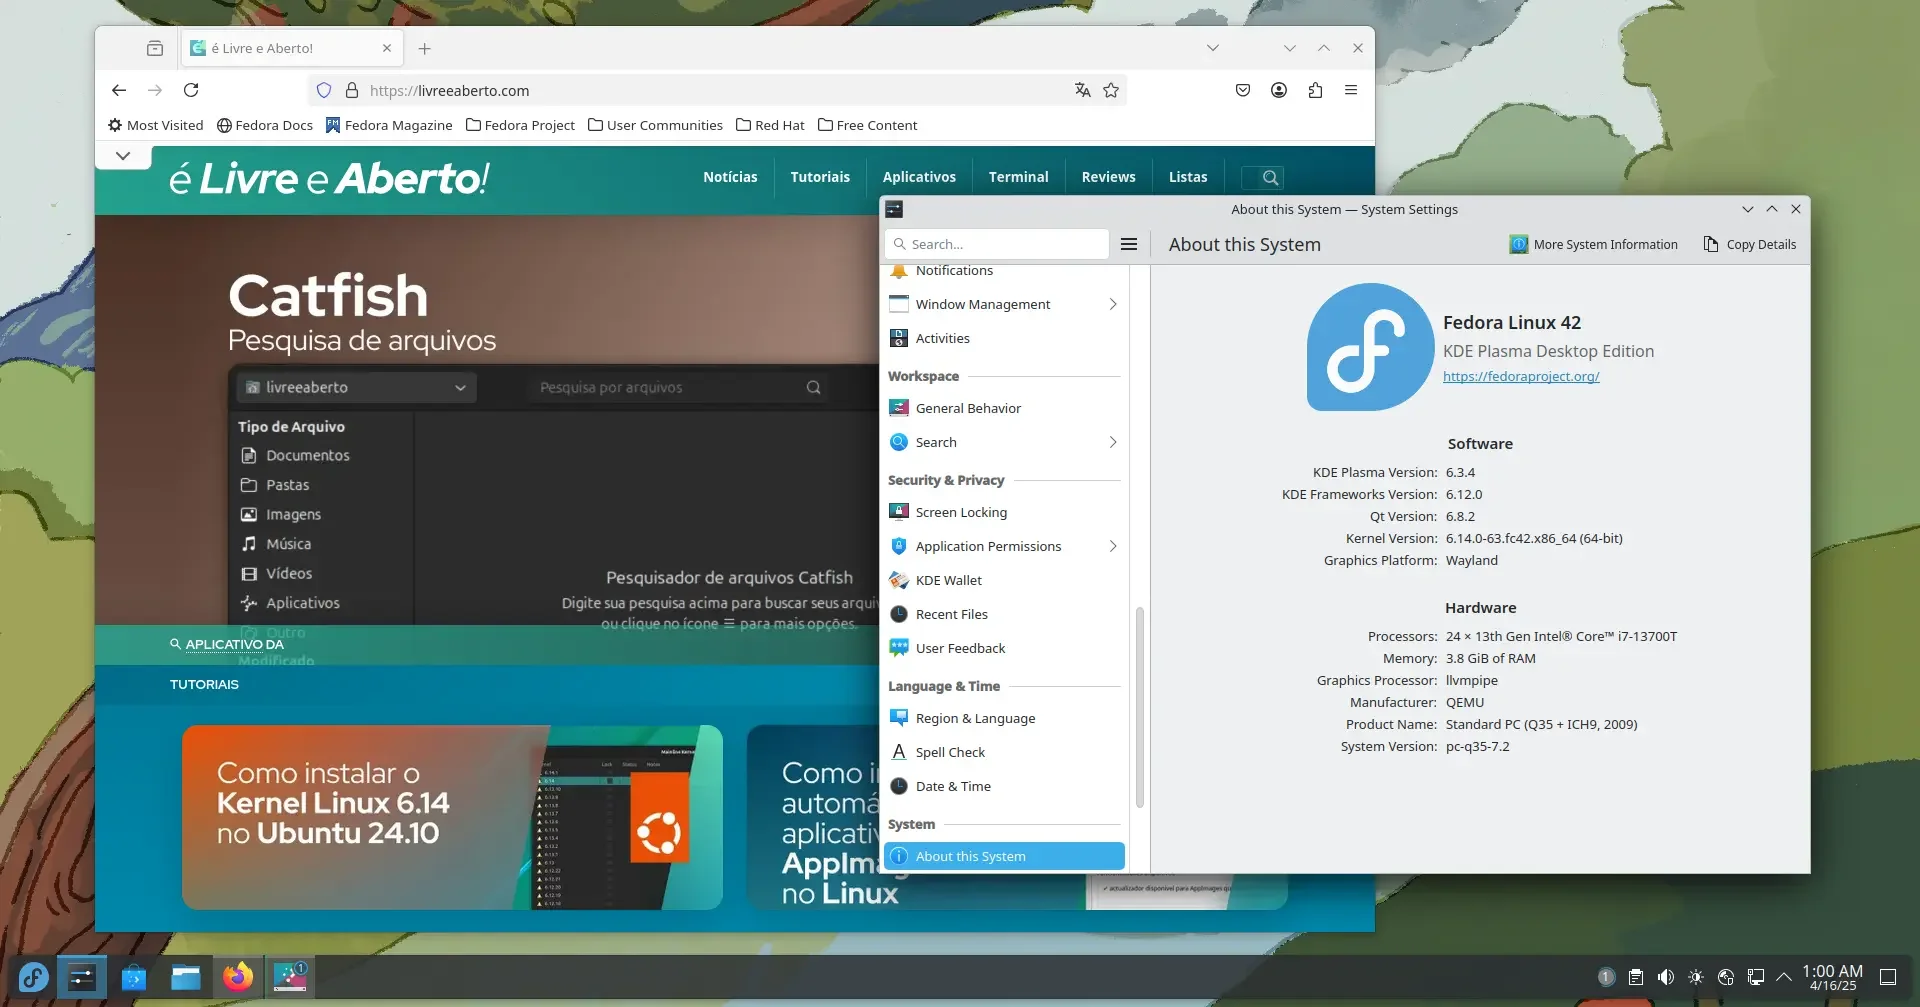1920x1007 pixels.
Task: Select Screen Locking in settings sidebar
Action: tap(1004, 512)
